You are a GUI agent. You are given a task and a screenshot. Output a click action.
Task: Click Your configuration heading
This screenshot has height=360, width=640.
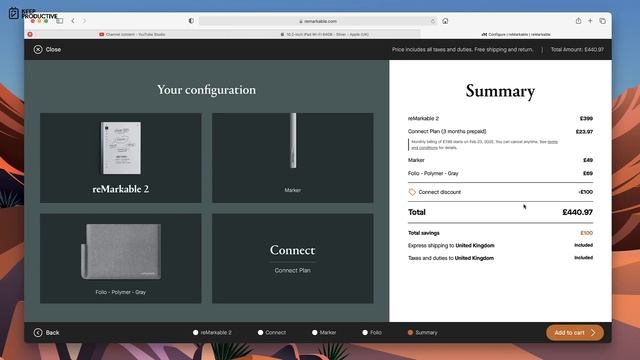[207, 90]
